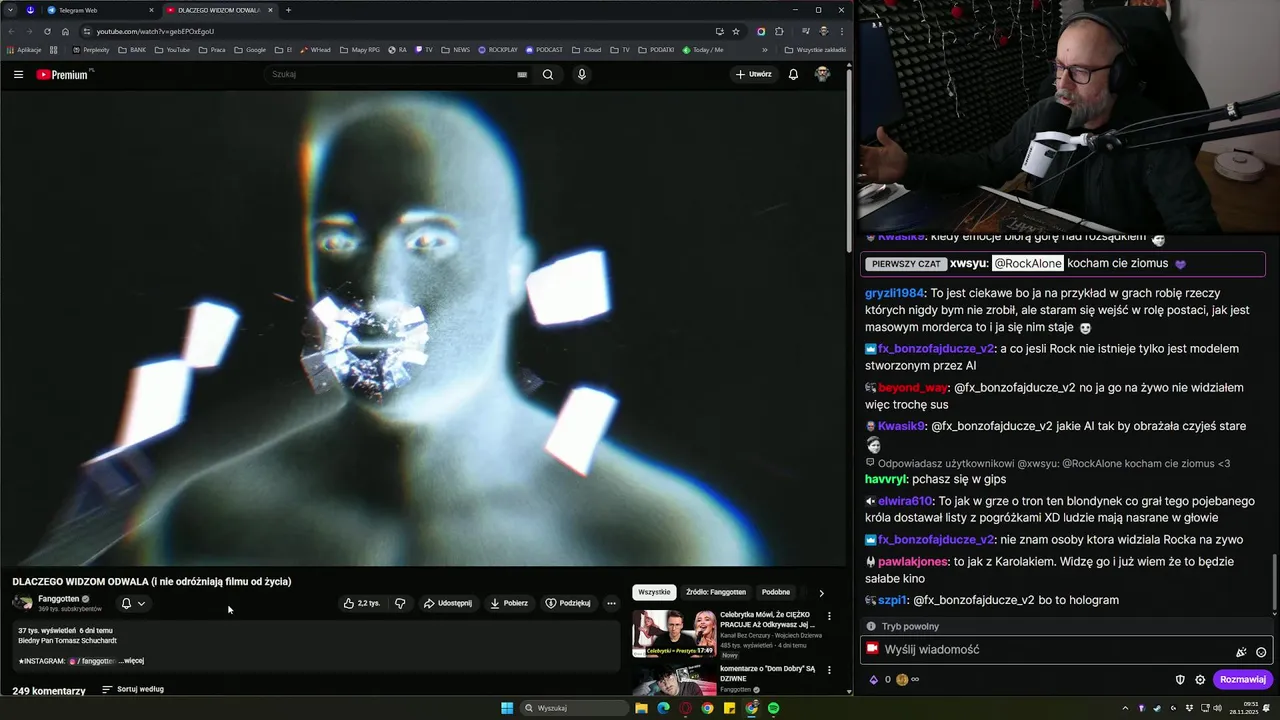Image resolution: width=1280 pixels, height=720 pixels.
Task: Show more bookmarks with the chevron overflow
Action: pos(765,49)
